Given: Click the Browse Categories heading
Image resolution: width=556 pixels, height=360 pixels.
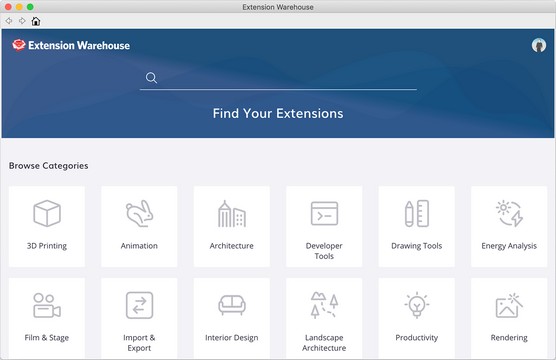Looking at the screenshot, I should point(49,166).
